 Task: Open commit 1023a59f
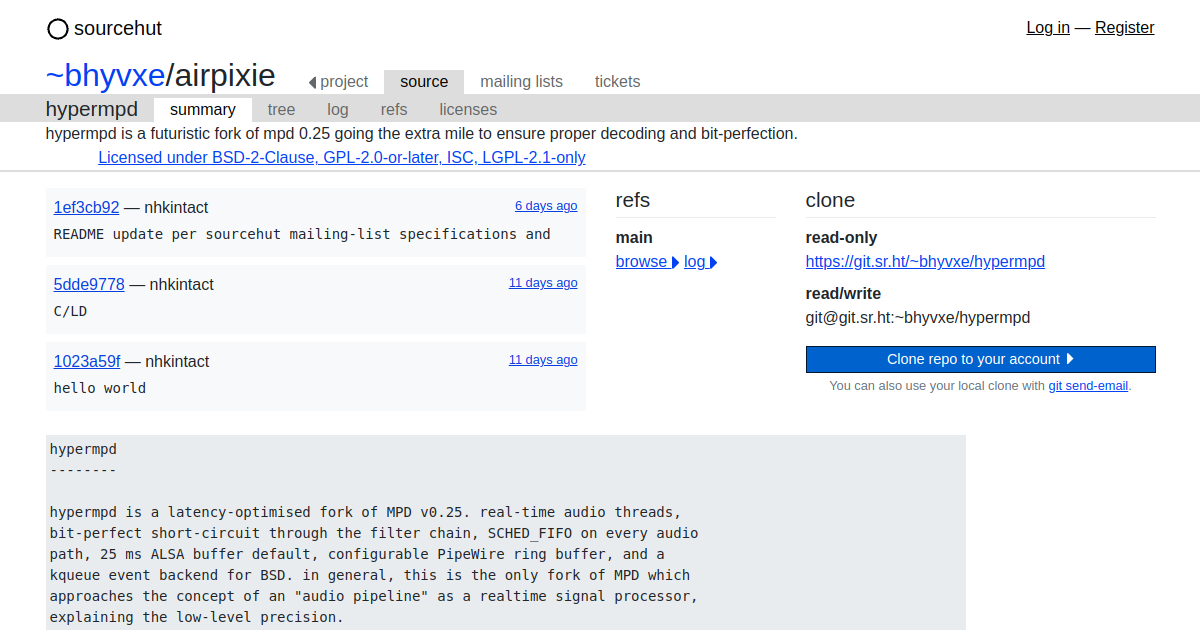click(87, 361)
